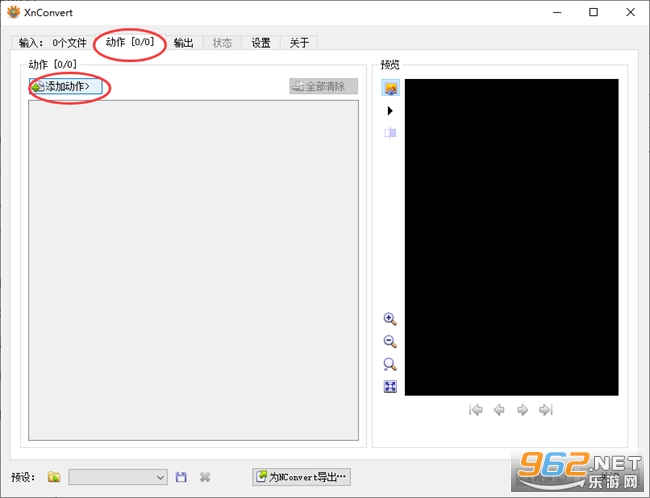Click the empty actions list area
Screen dimensions: 650x498
tap(193, 270)
